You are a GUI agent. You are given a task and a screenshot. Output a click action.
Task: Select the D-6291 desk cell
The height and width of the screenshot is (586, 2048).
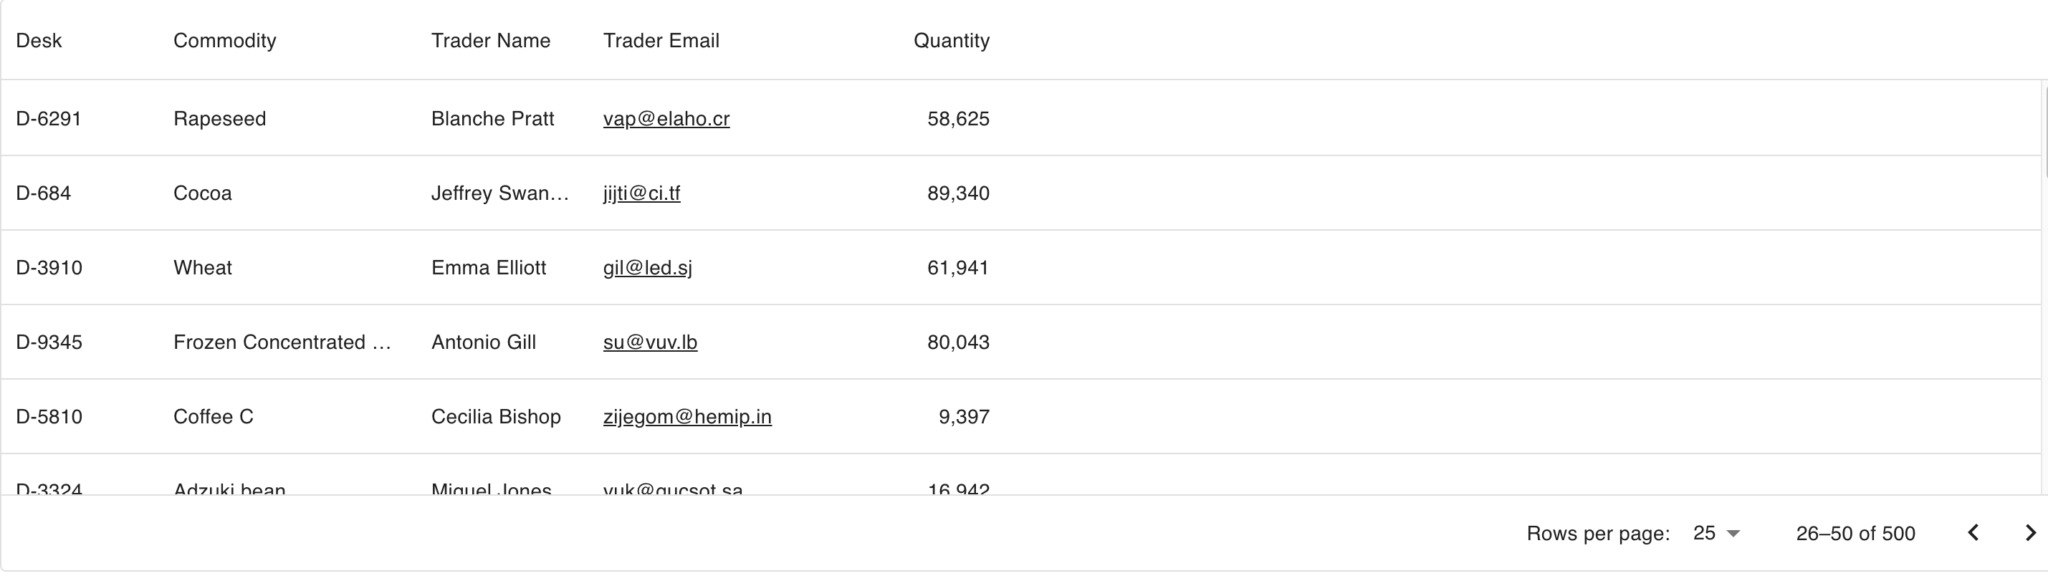(x=49, y=119)
